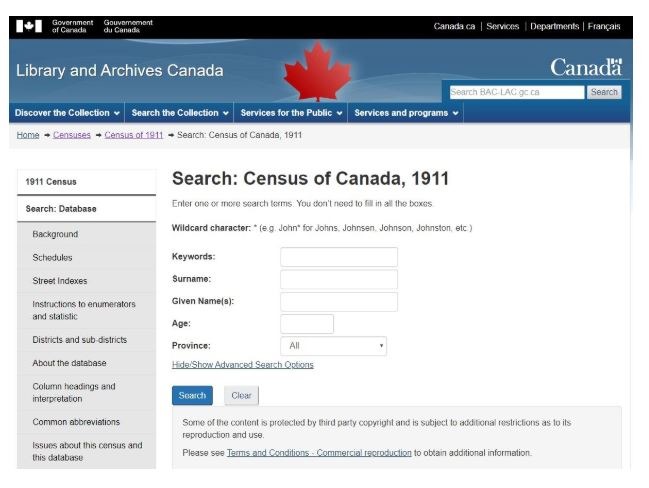
Task: Open Terms and Conditions - Commercial reproduction link
Action: pyautogui.click(x=319, y=453)
